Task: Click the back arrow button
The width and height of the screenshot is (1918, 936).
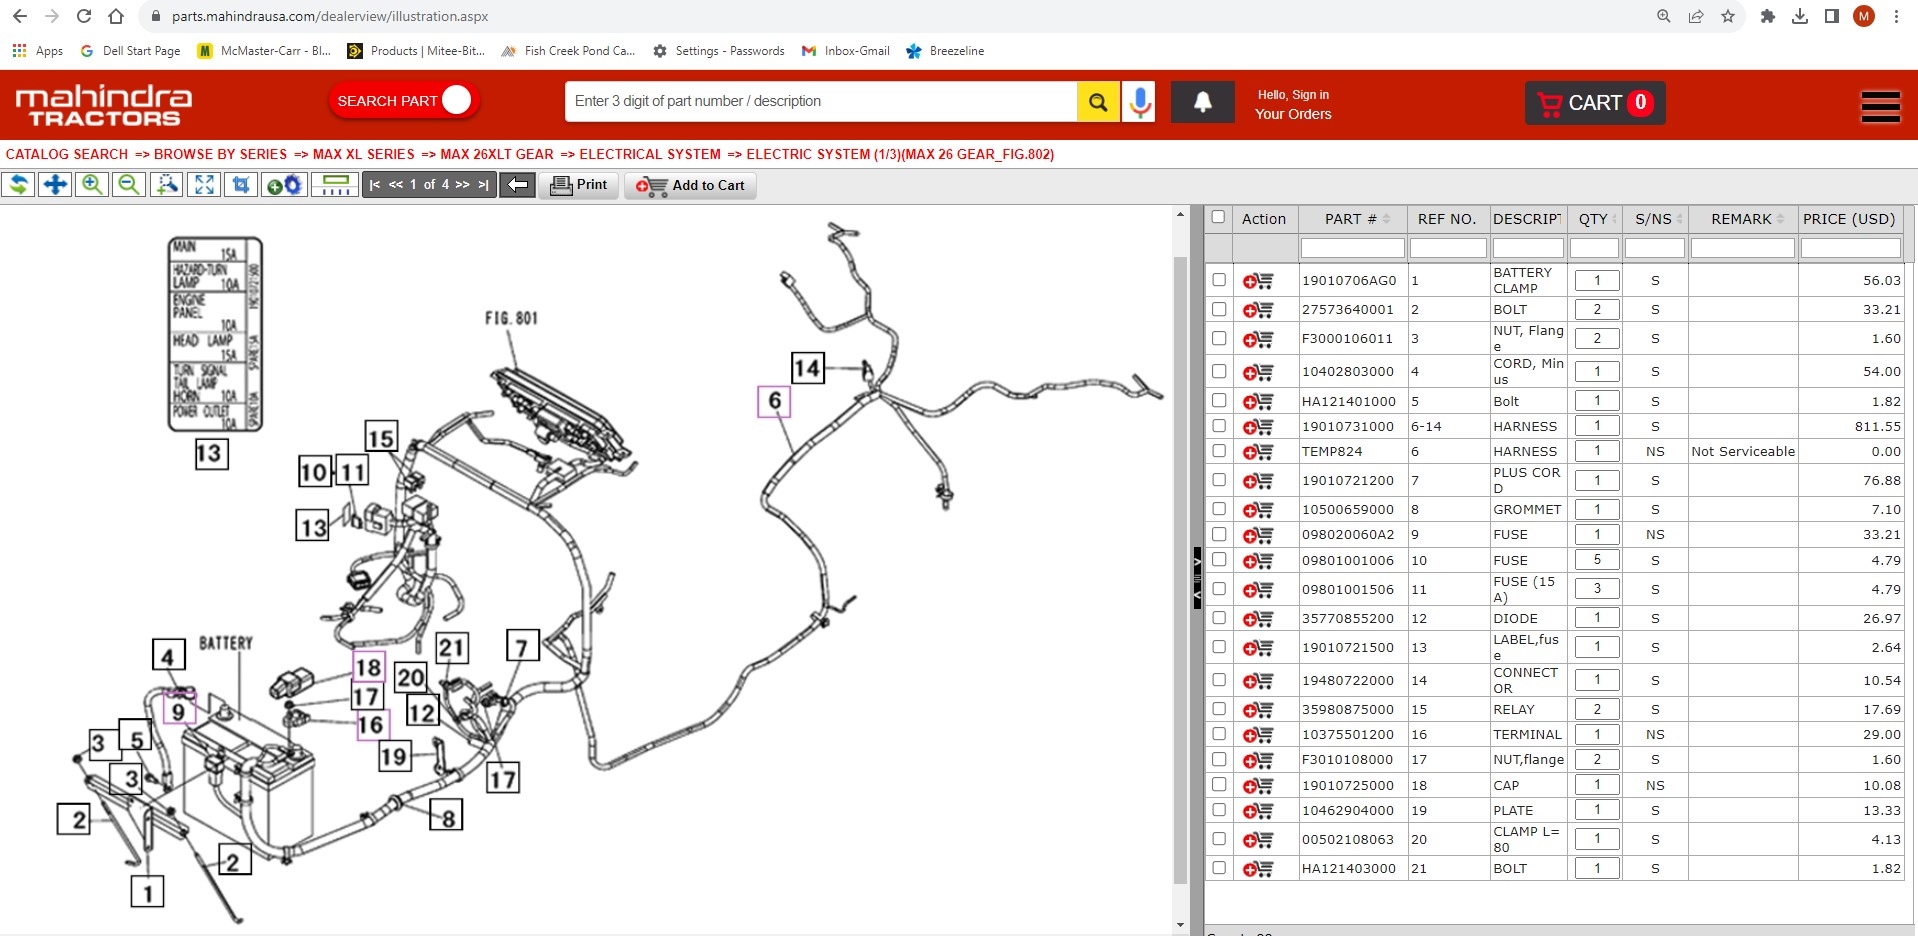Action: [x=518, y=185]
